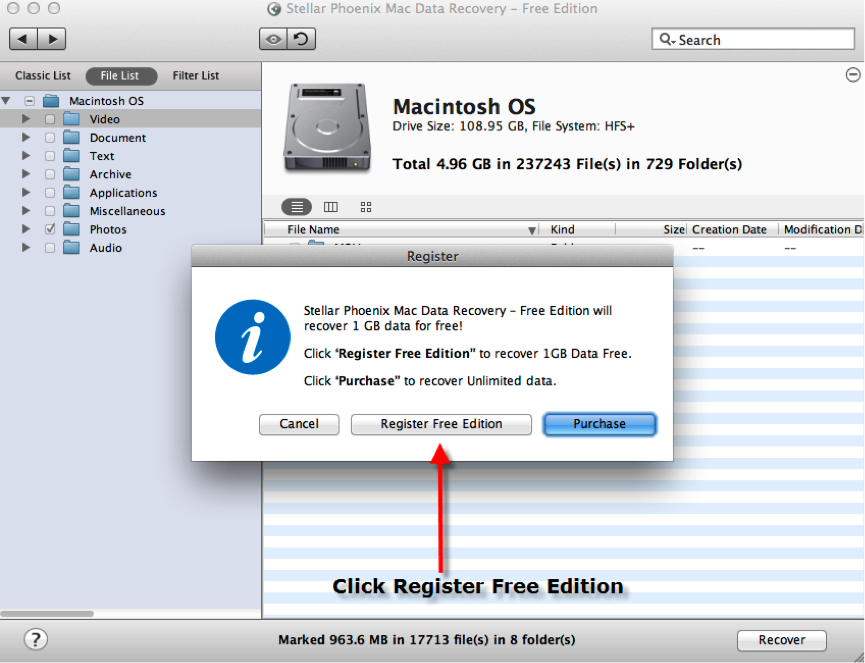This screenshot has height=663, width=865.
Task: Expand the Video folder
Action: coord(26,119)
